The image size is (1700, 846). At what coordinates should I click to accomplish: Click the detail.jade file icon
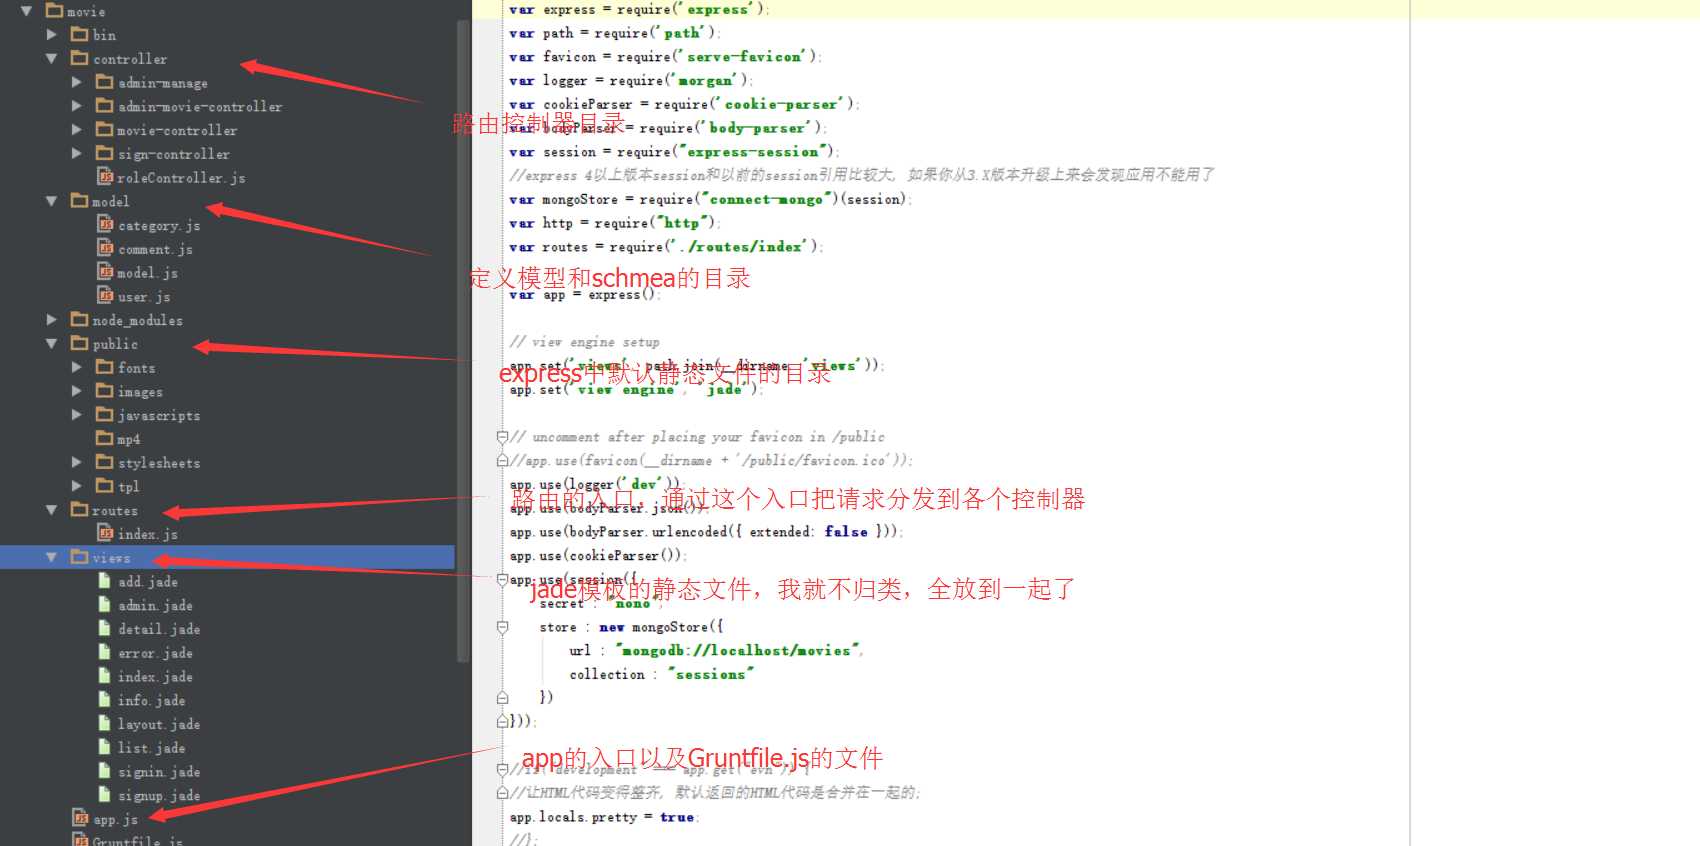click(105, 628)
